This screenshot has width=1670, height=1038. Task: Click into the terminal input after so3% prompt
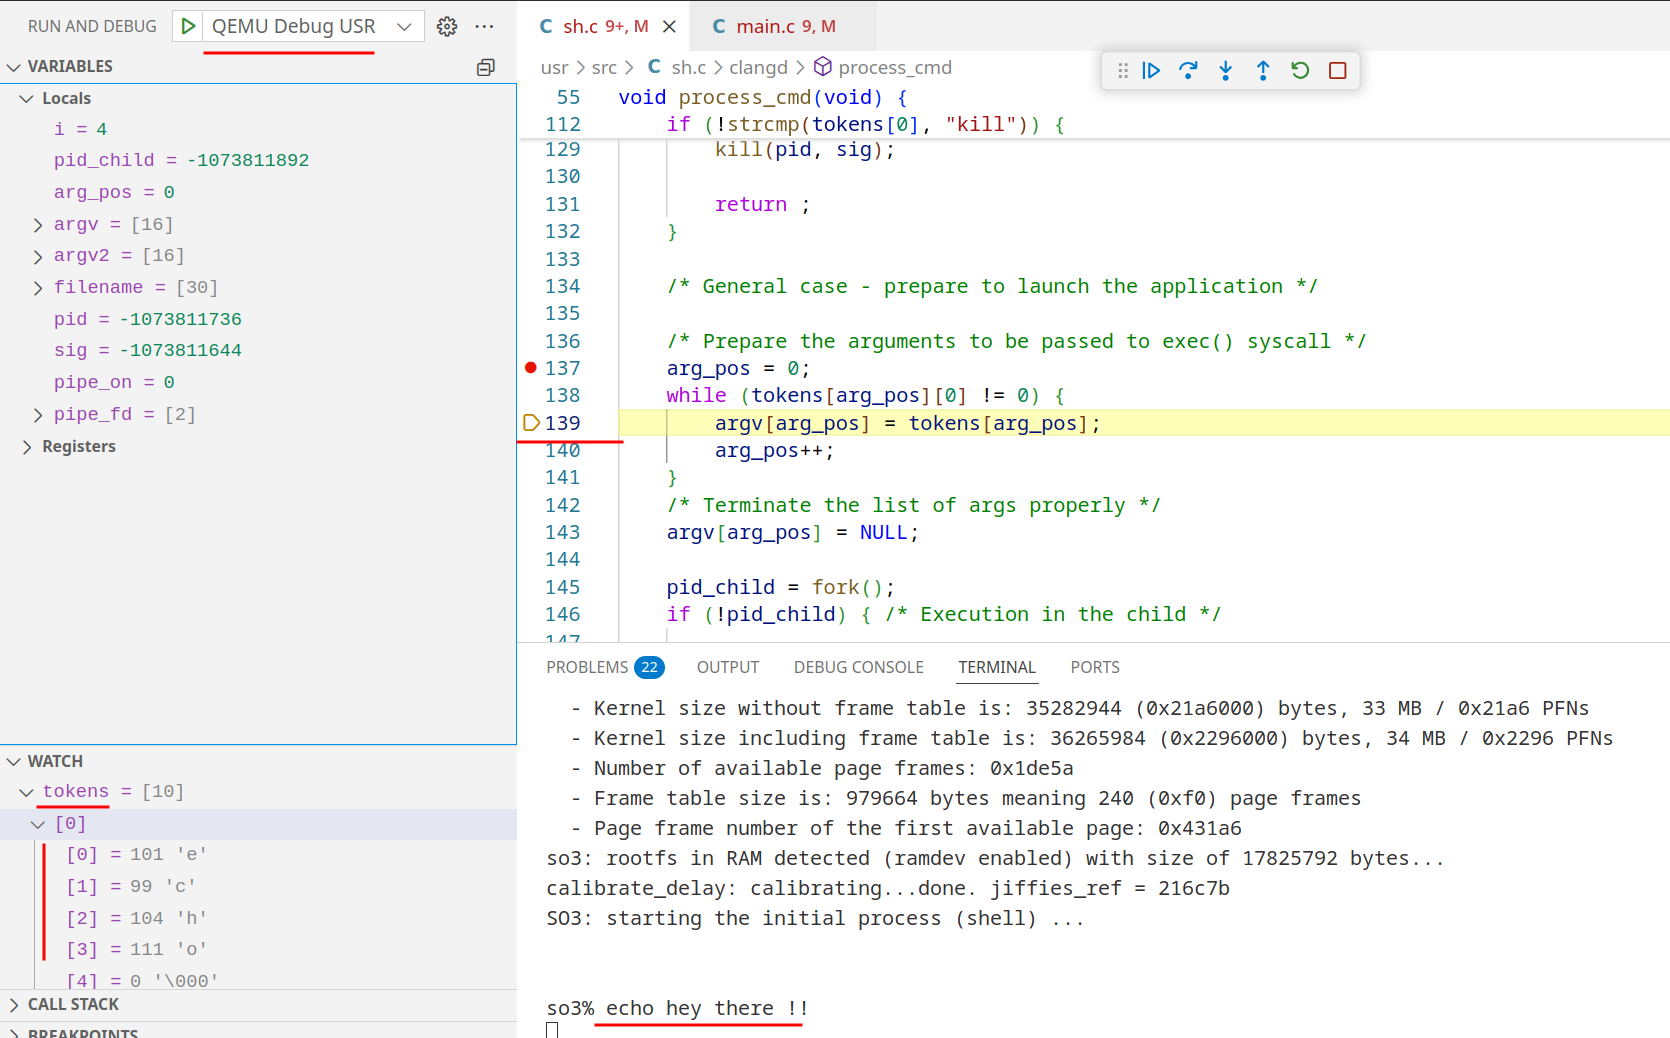(x=900, y=1008)
